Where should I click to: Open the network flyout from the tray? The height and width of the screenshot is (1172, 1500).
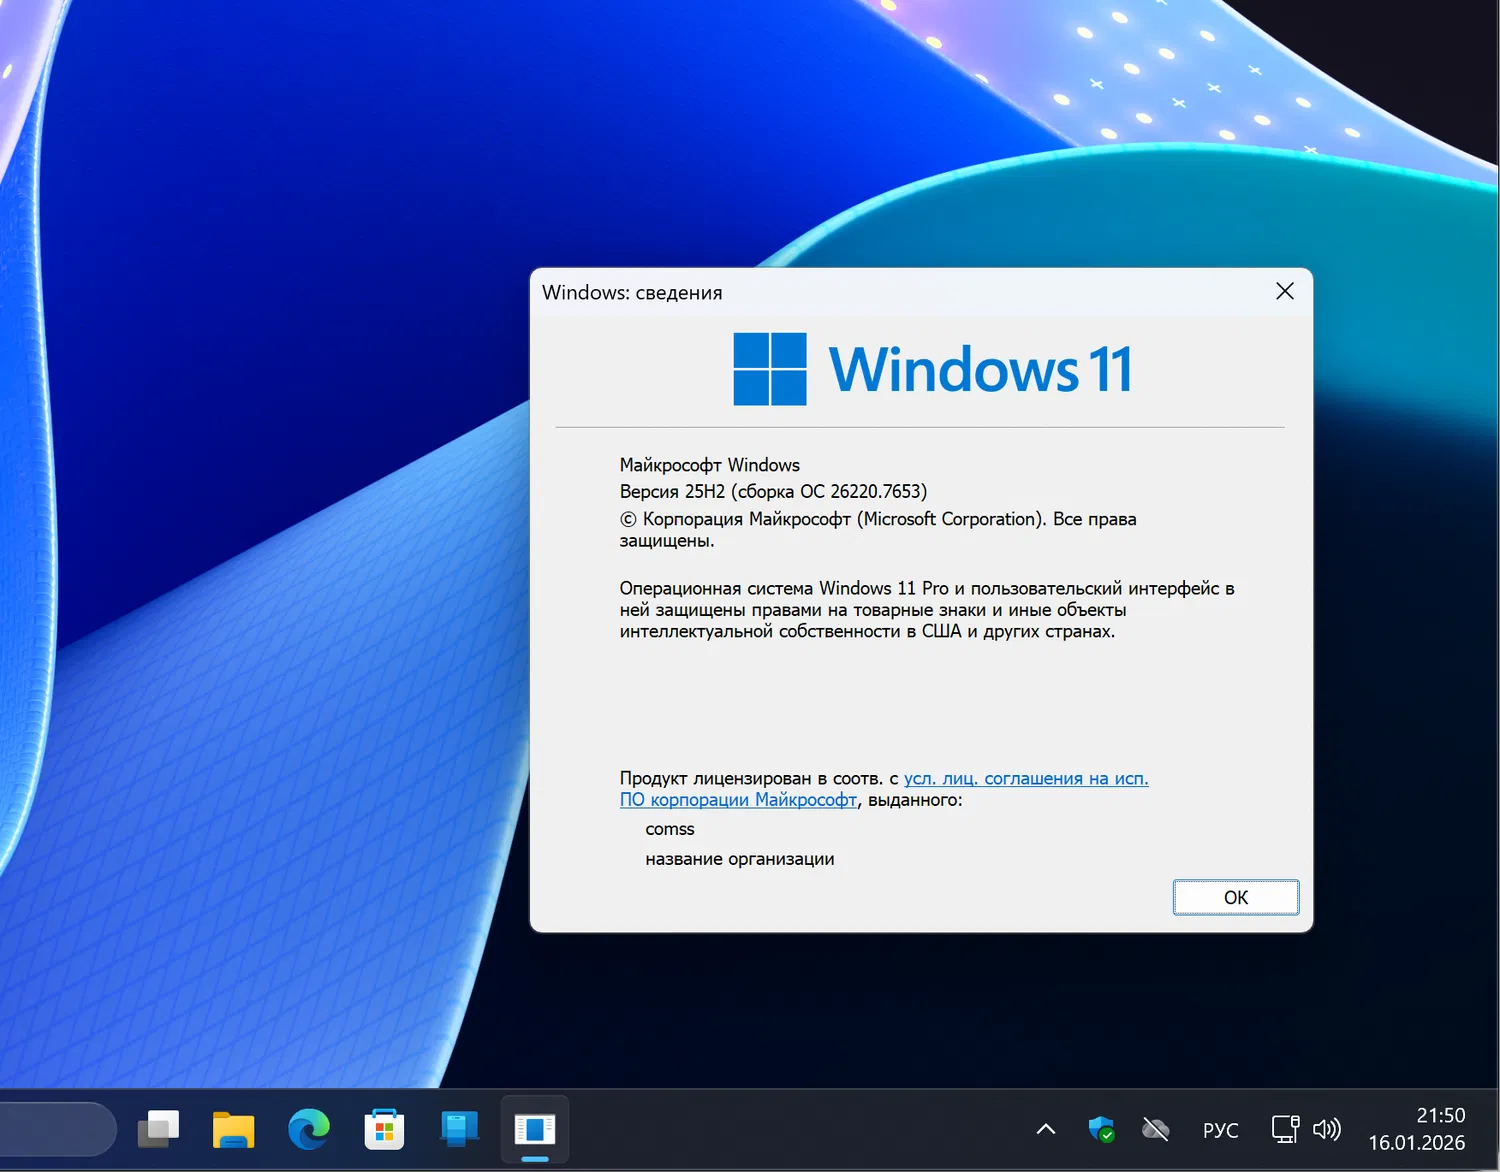(x=1284, y=1129)
